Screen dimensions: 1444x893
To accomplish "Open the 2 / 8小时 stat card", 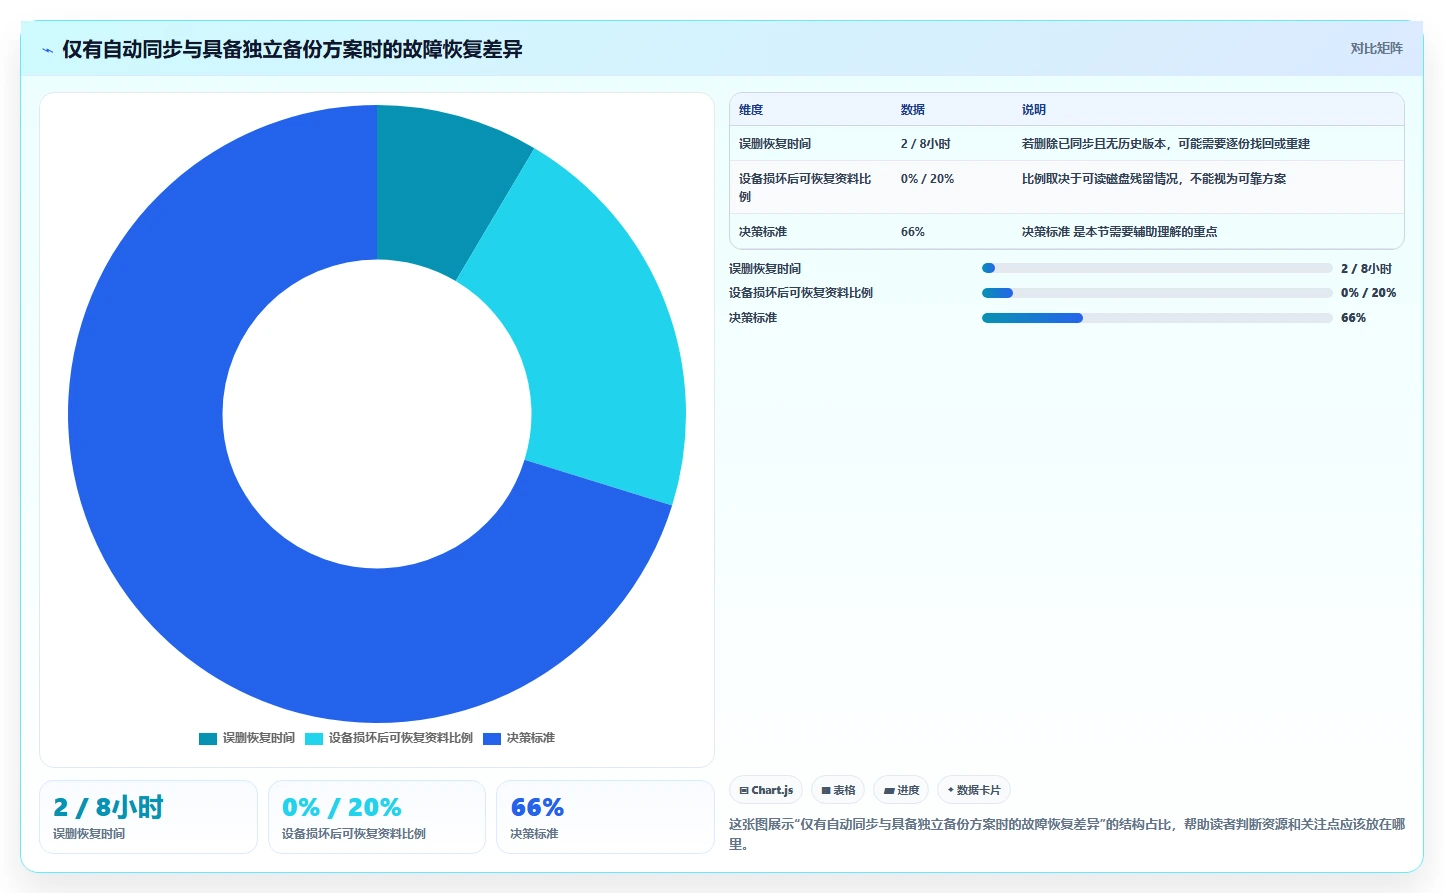I will point(148,817).
